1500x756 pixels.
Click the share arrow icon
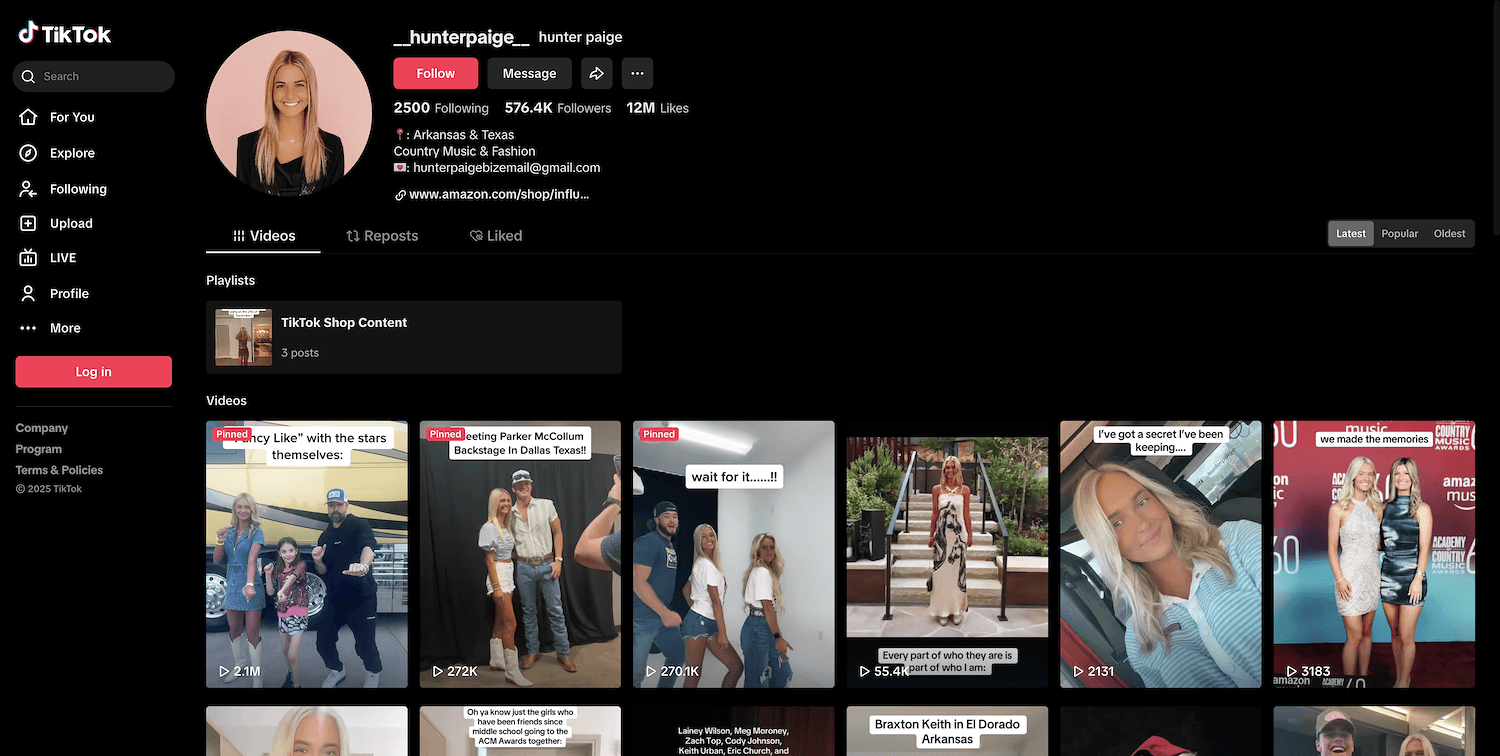click(596, 73)
